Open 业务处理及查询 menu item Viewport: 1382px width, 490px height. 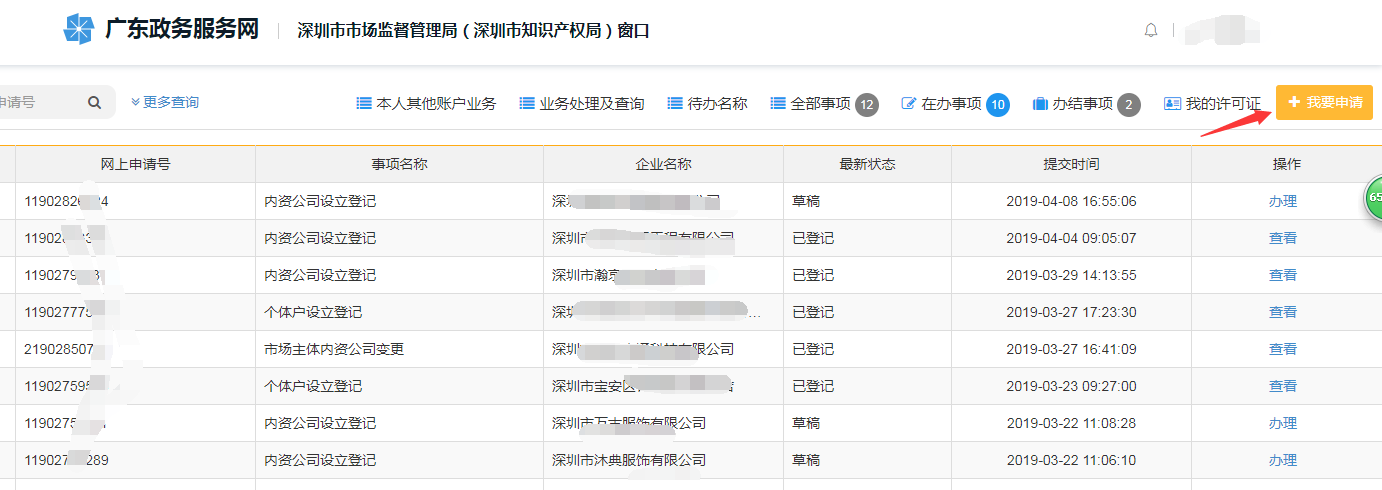(x=582, y=104)
